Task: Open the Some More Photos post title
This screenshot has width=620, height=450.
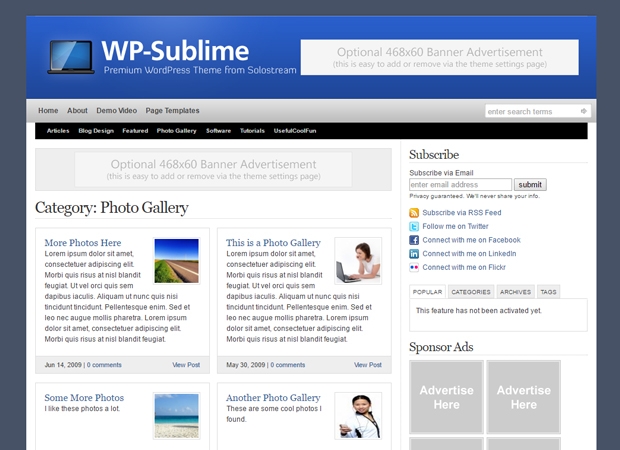Action: click(x=84, y=398)
